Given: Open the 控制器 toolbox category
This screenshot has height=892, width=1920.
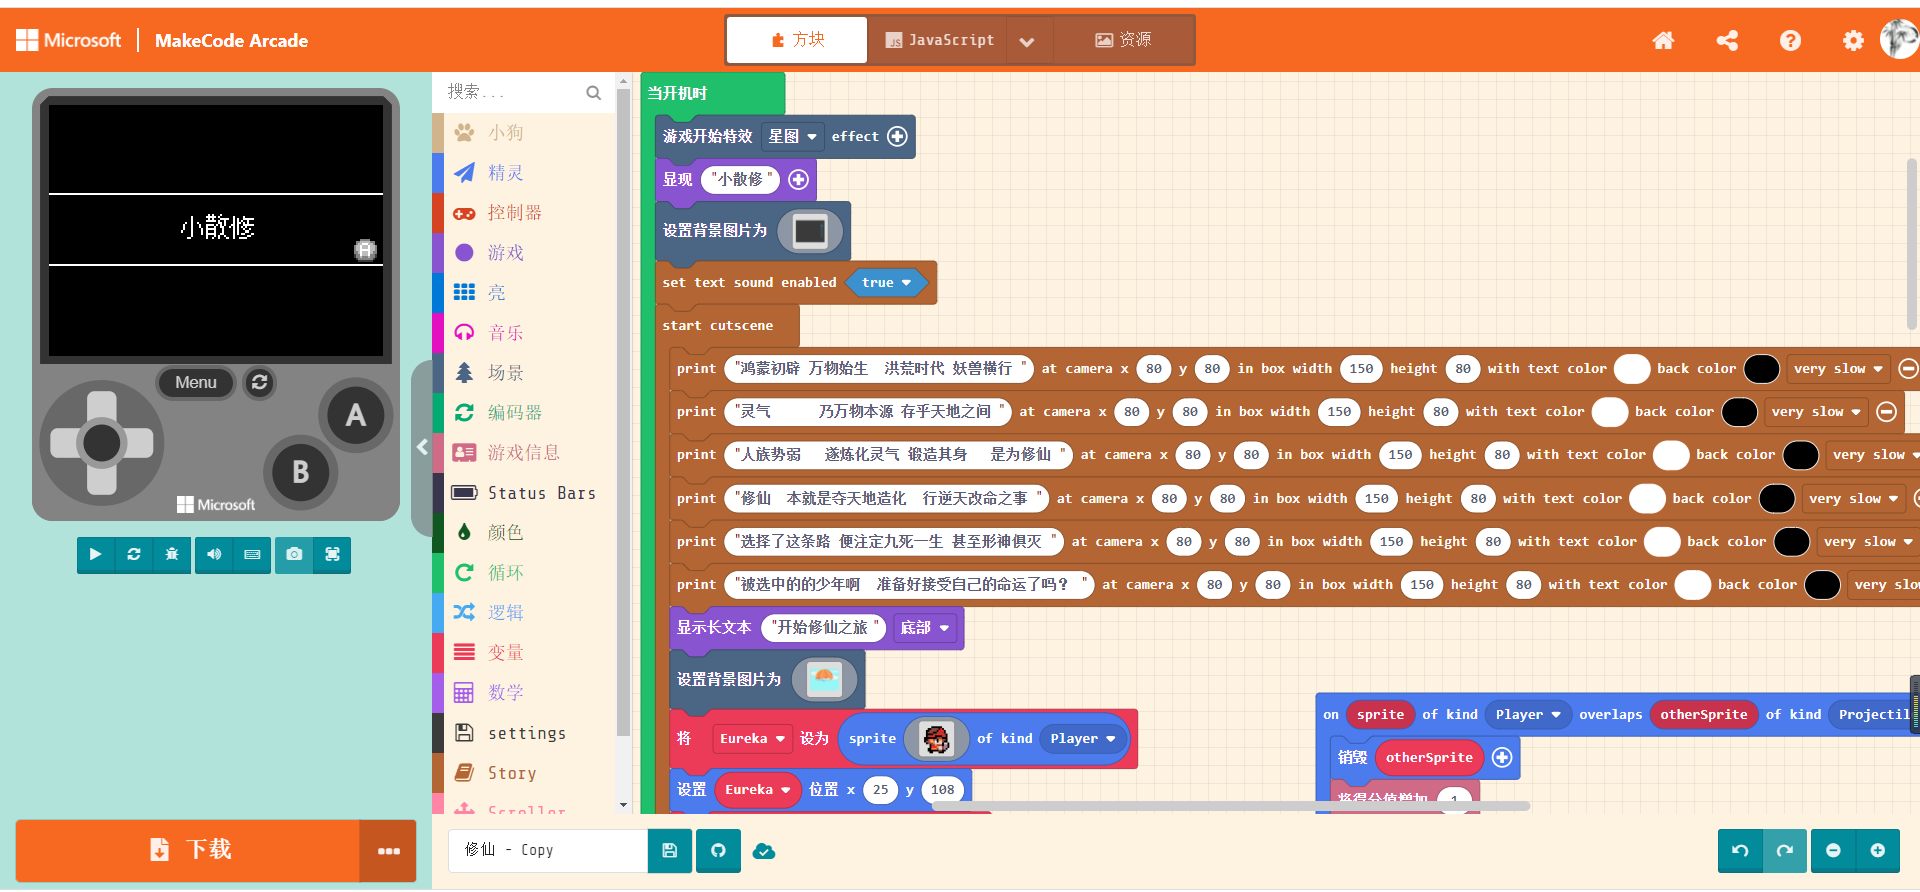Looking at the screenshot, I should [524, 212].
